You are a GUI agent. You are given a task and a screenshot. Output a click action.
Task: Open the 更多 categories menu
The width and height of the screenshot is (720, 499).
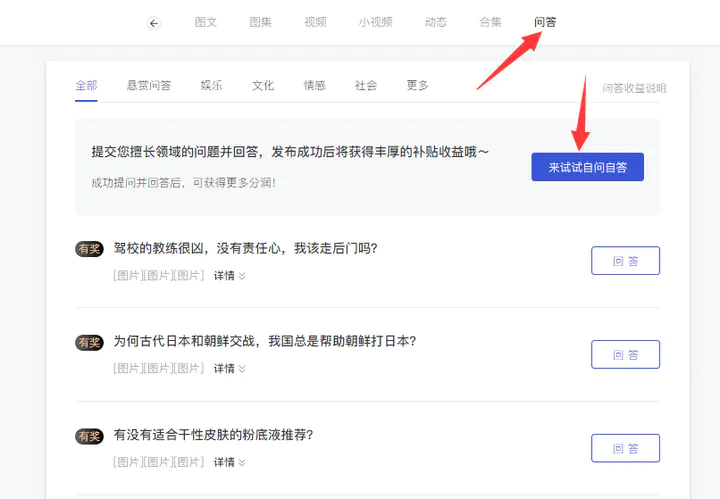click(417, 85)
